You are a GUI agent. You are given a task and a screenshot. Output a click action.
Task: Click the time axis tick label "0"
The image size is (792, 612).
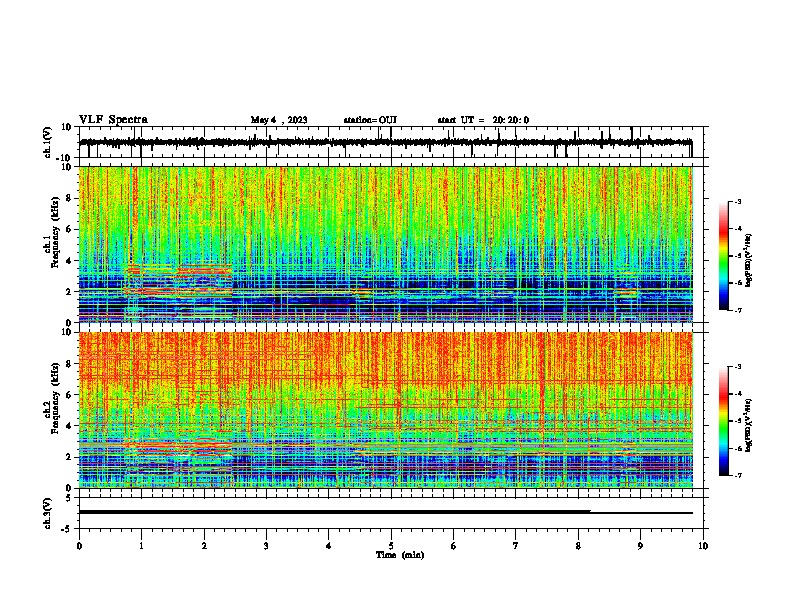point(79,546)
